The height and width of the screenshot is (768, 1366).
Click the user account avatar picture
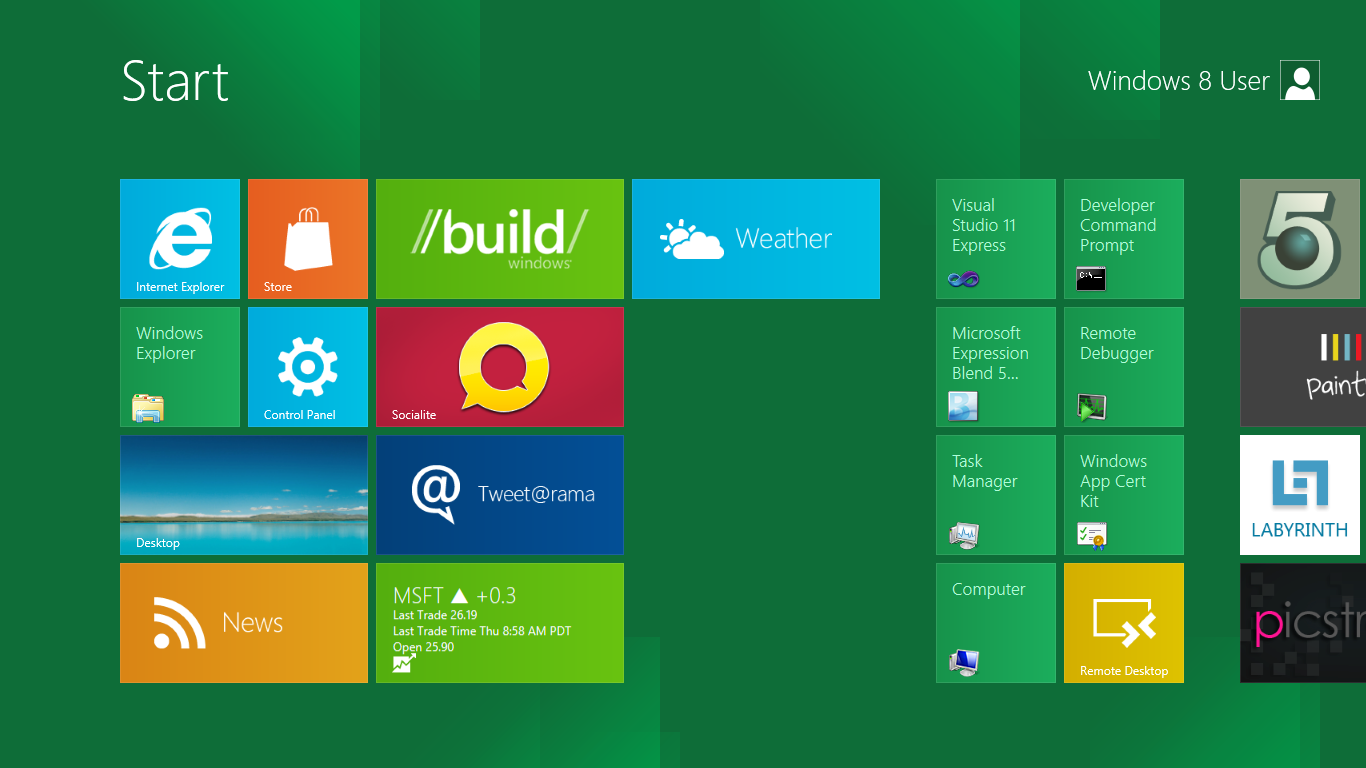point(1300,80)
